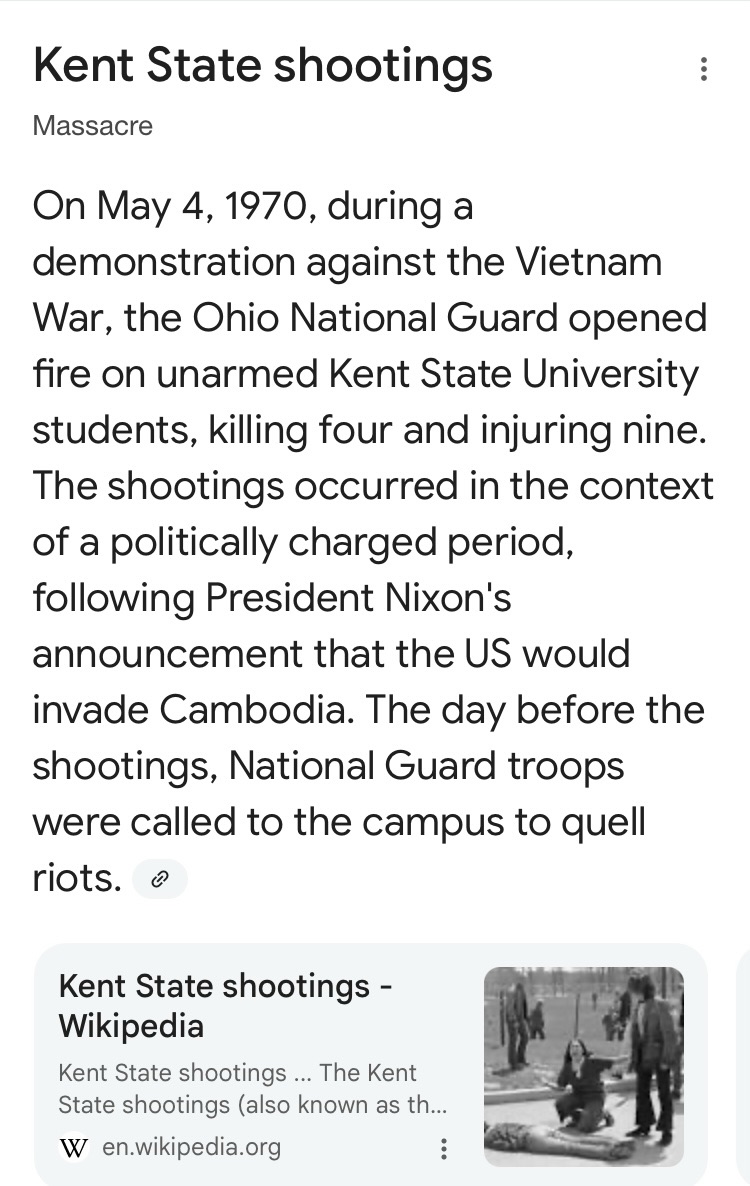Click "National Guard troops" near paragraph end
The image size is (750, 1186).
(426, 766)
